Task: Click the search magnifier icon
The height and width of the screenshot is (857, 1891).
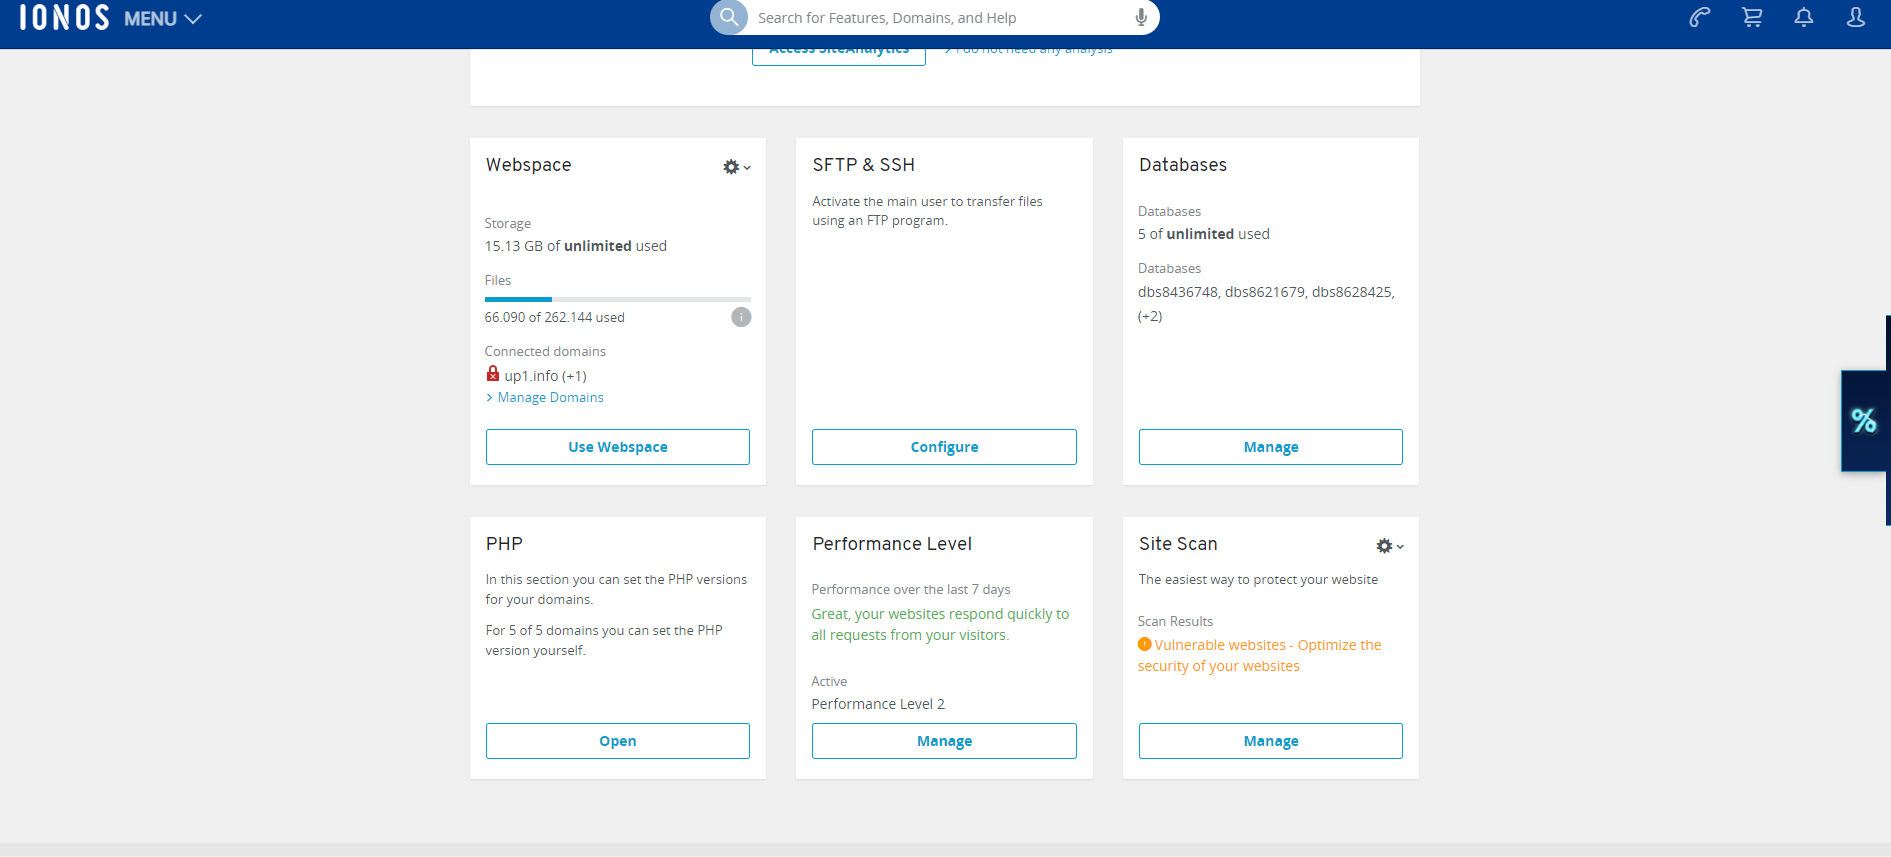Action: pos(729,17)
